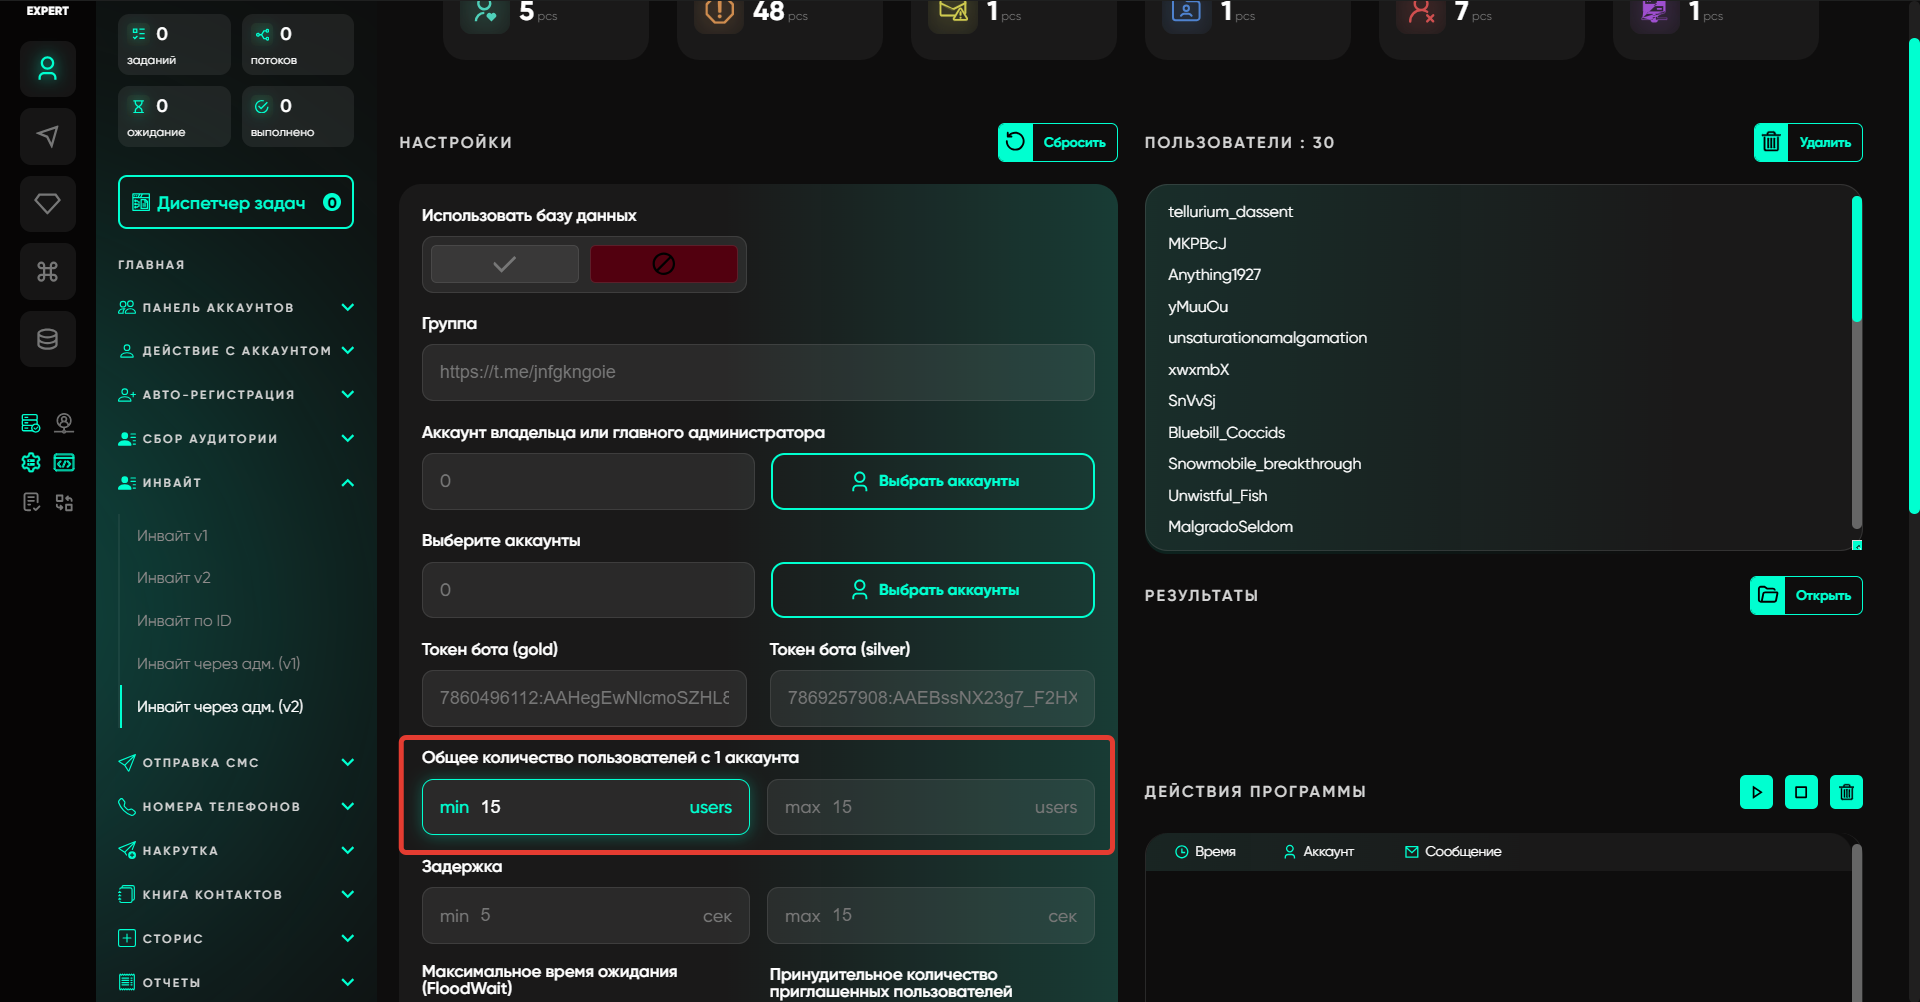
Task: Select the diamond icon in left sidebar
Action: 47,204
